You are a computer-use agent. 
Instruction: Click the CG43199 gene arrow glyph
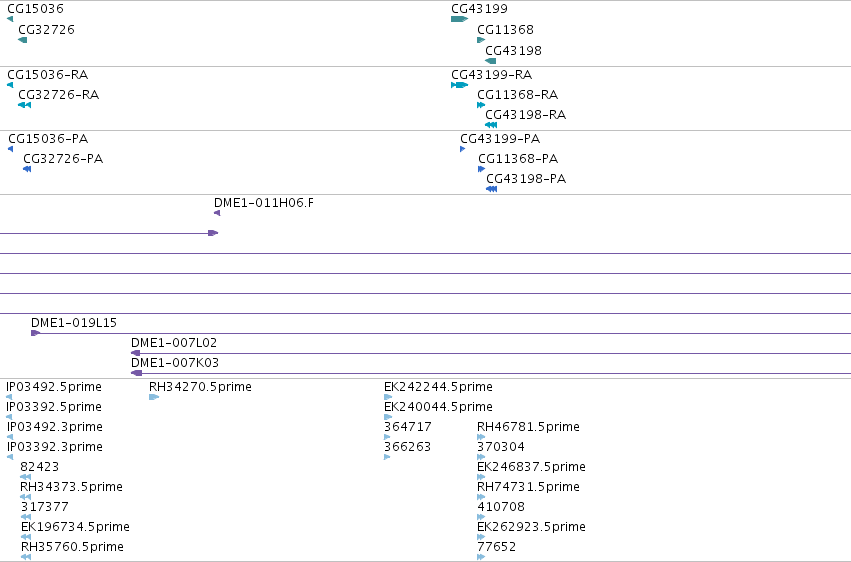point(459,19)
